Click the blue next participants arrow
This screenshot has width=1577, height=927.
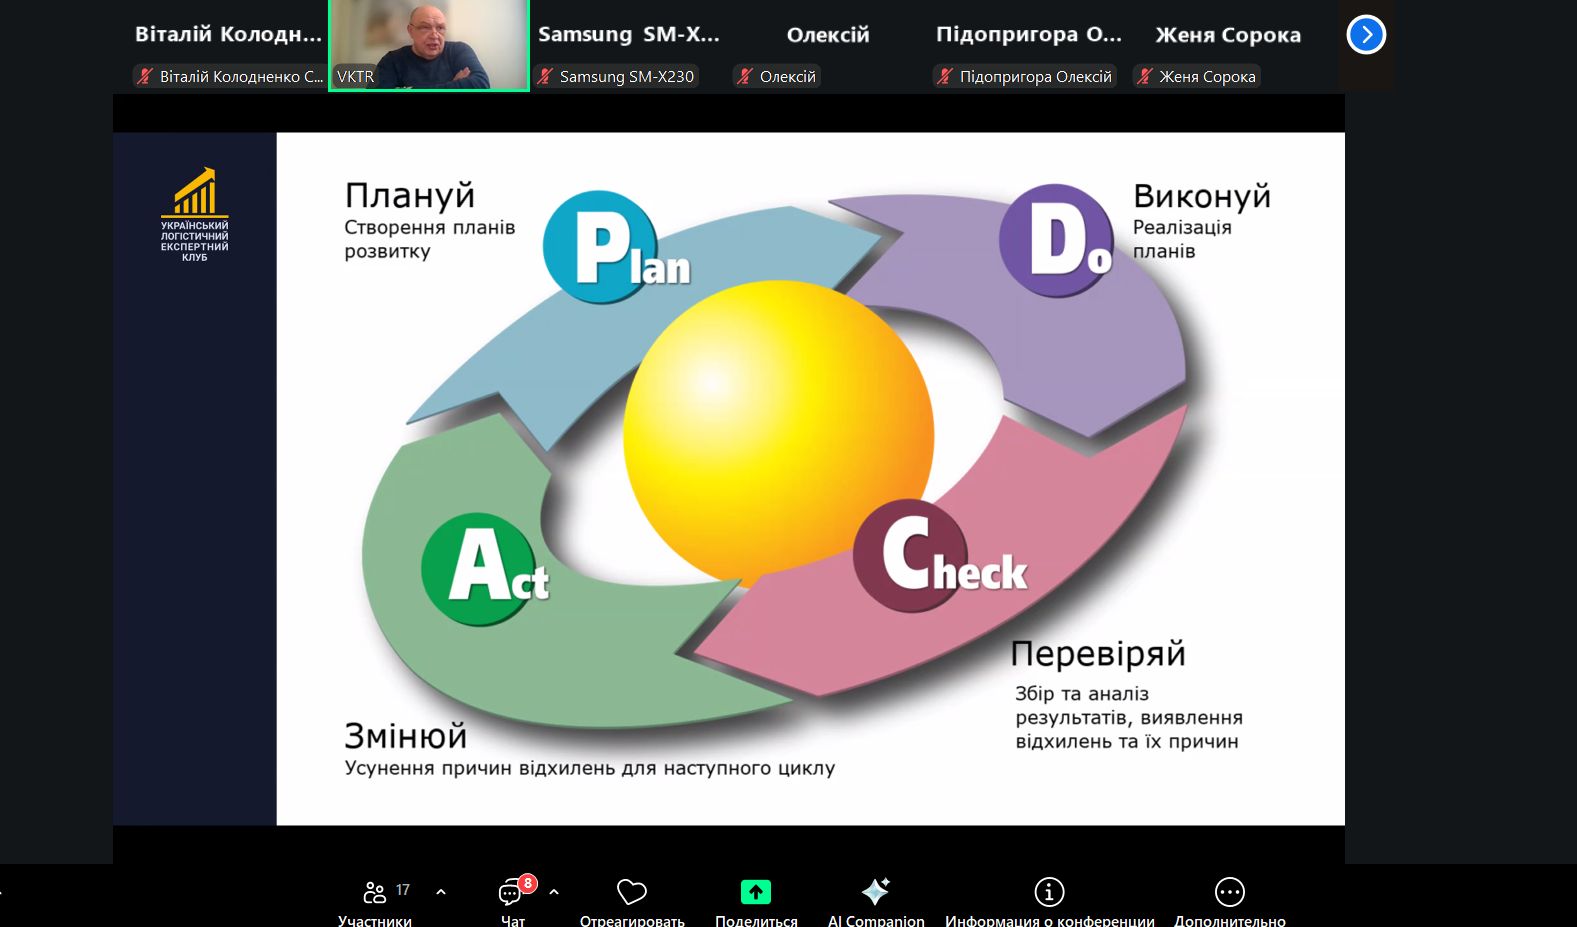coord(1366,35)
